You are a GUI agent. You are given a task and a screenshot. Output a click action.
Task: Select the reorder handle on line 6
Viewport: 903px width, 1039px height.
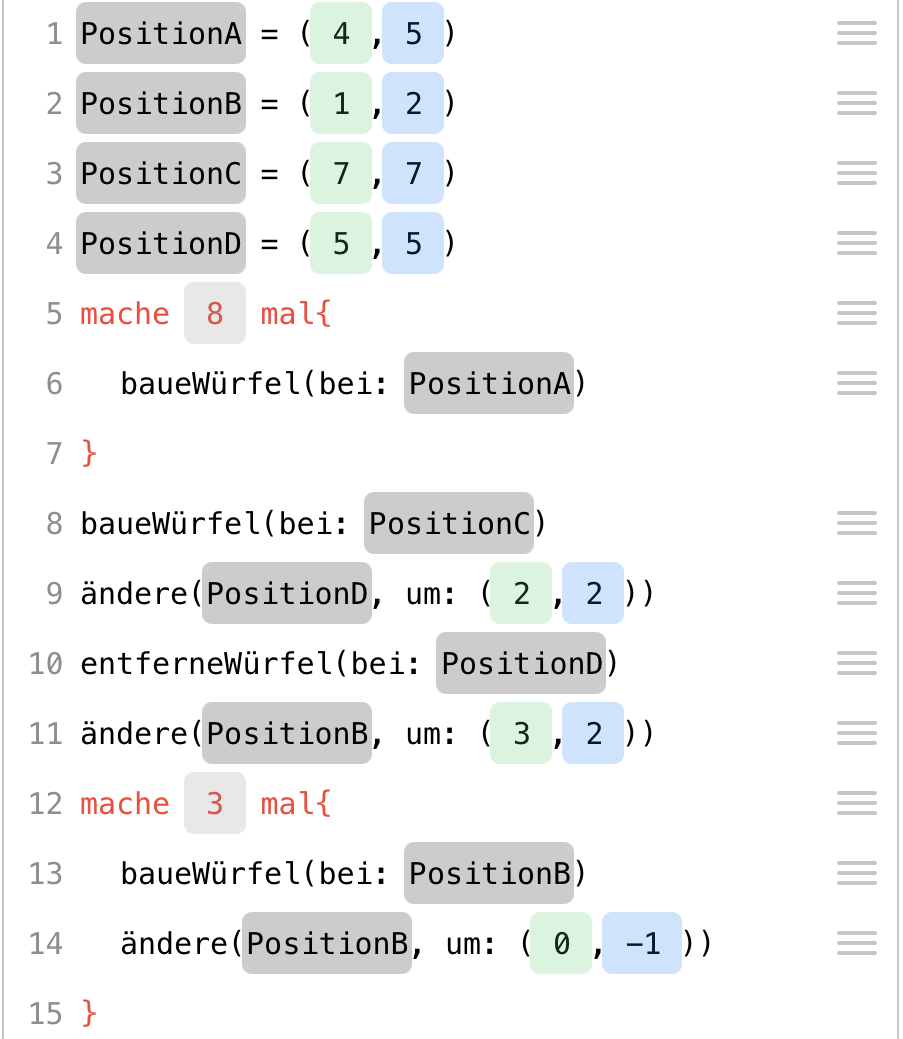click(x=856, y=383)
